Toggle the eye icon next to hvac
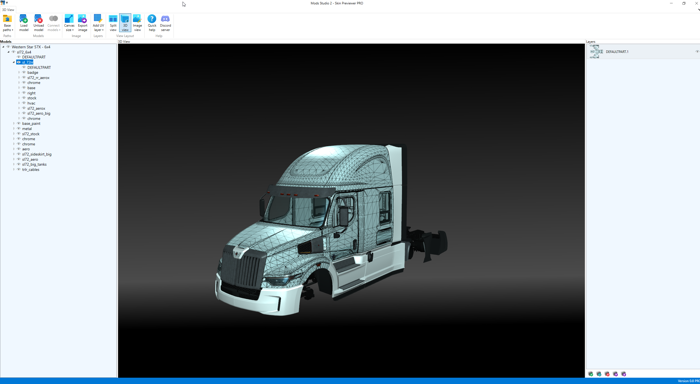This screenshot has width=700, height=384. (x=24, y=103)
